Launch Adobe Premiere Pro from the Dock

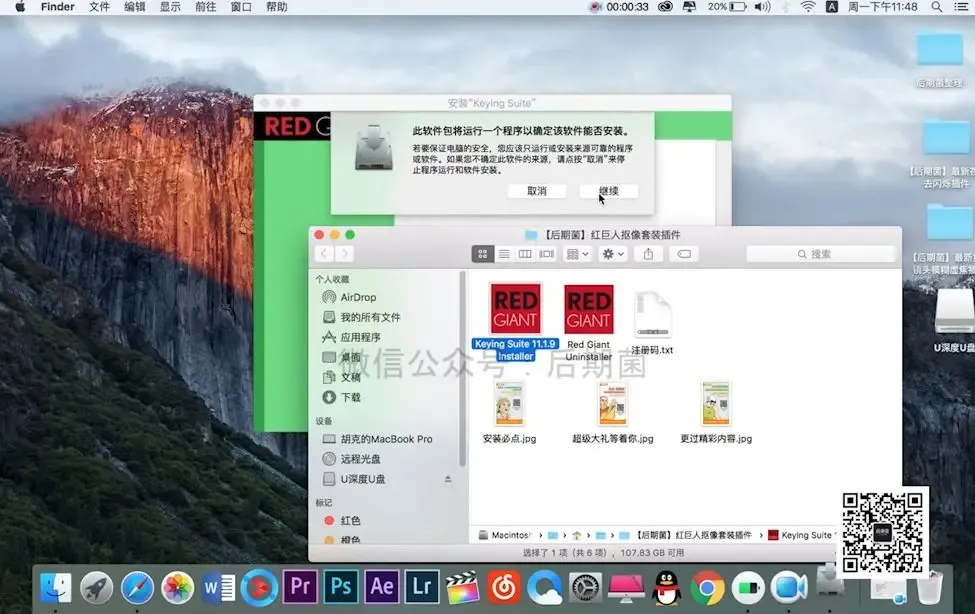pos(300,587)
